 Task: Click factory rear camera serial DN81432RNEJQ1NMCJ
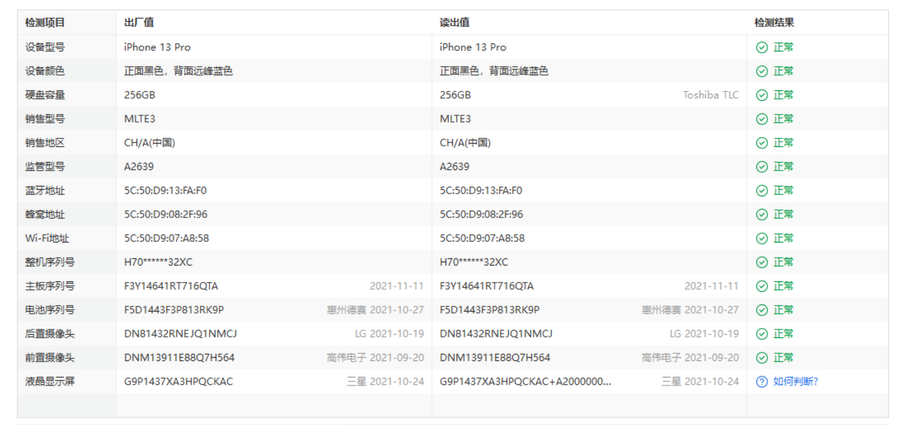click(x=180, y=334)
